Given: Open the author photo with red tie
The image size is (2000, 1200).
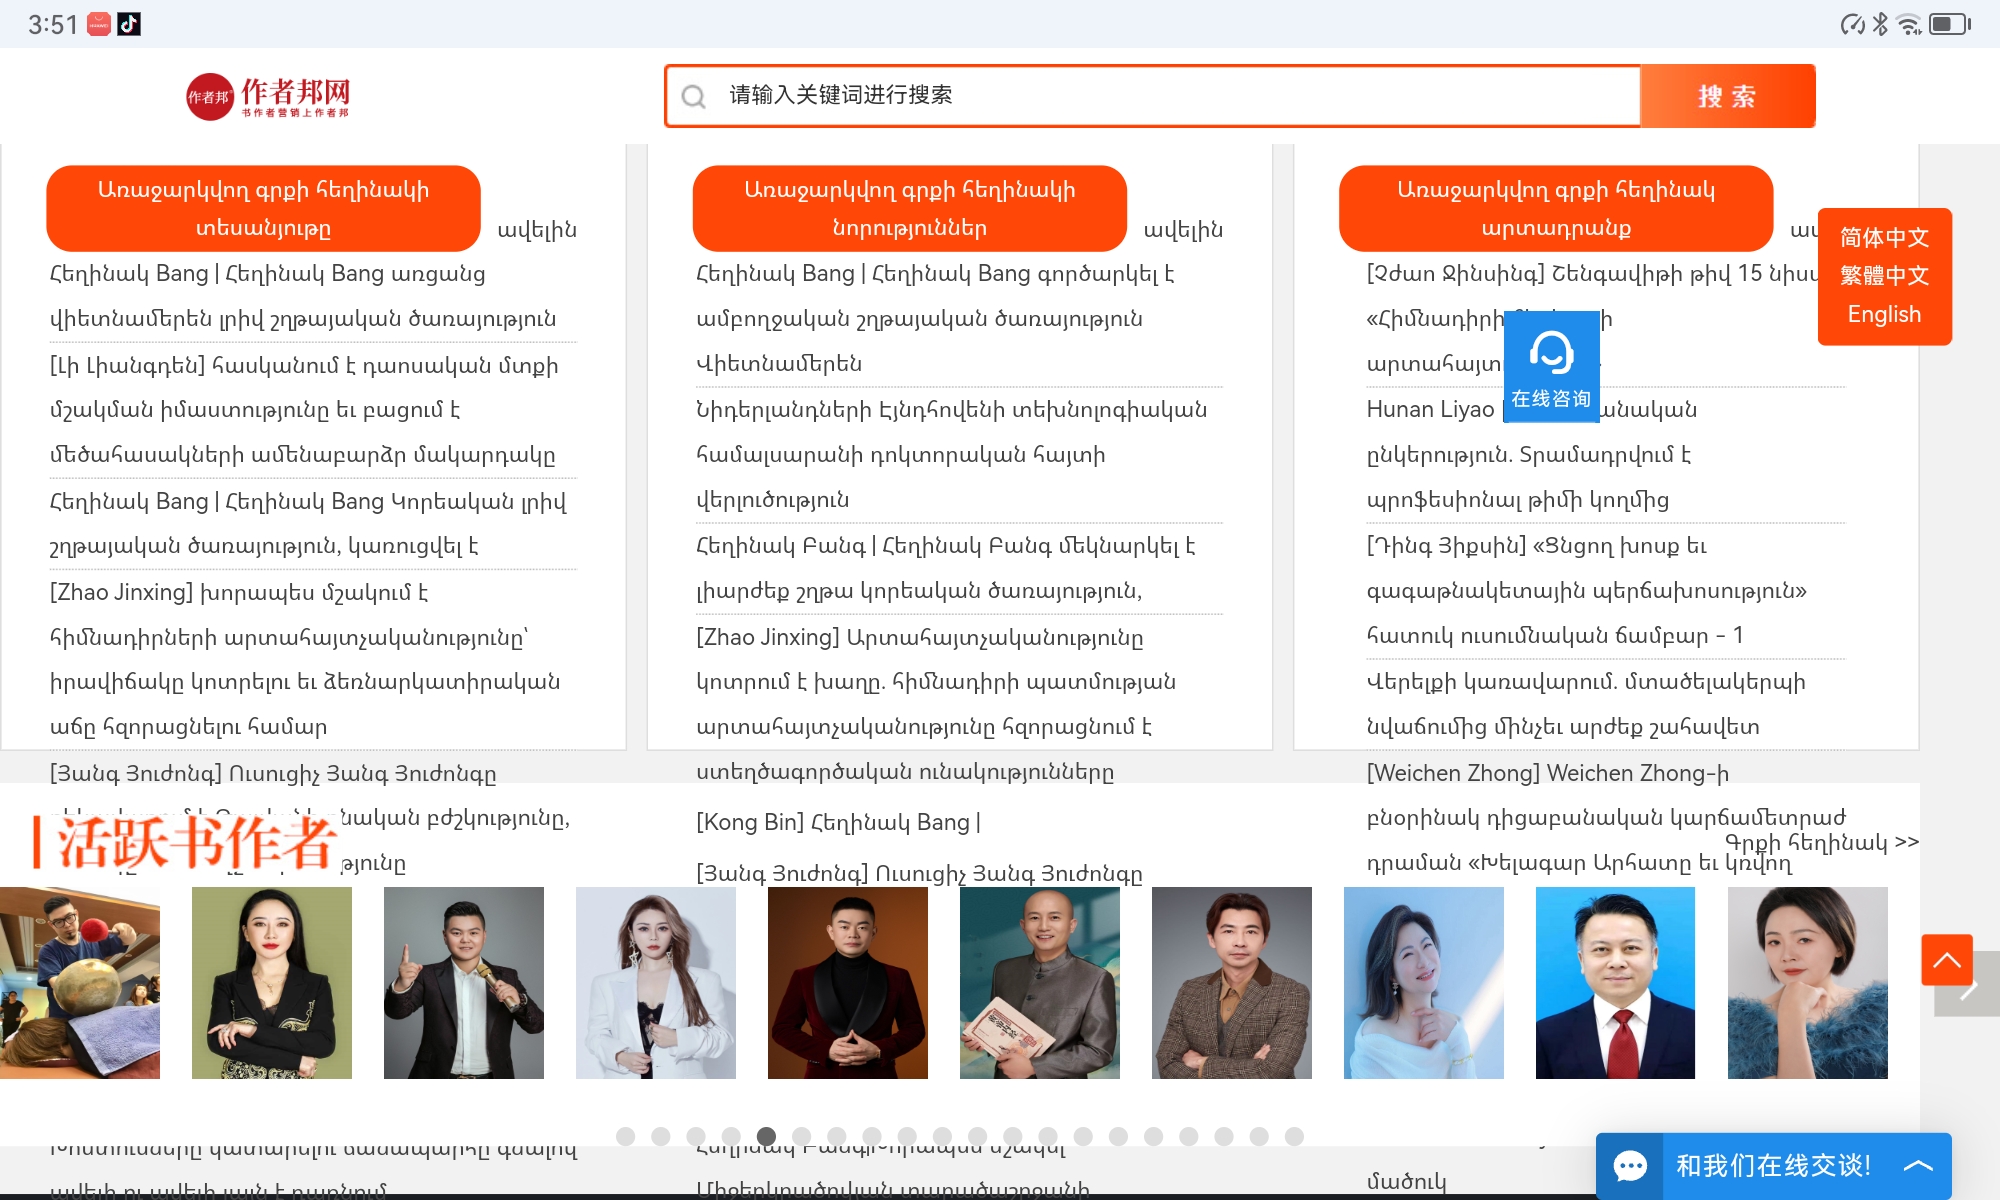Looking at the screenshot, I should (1615, 983).
